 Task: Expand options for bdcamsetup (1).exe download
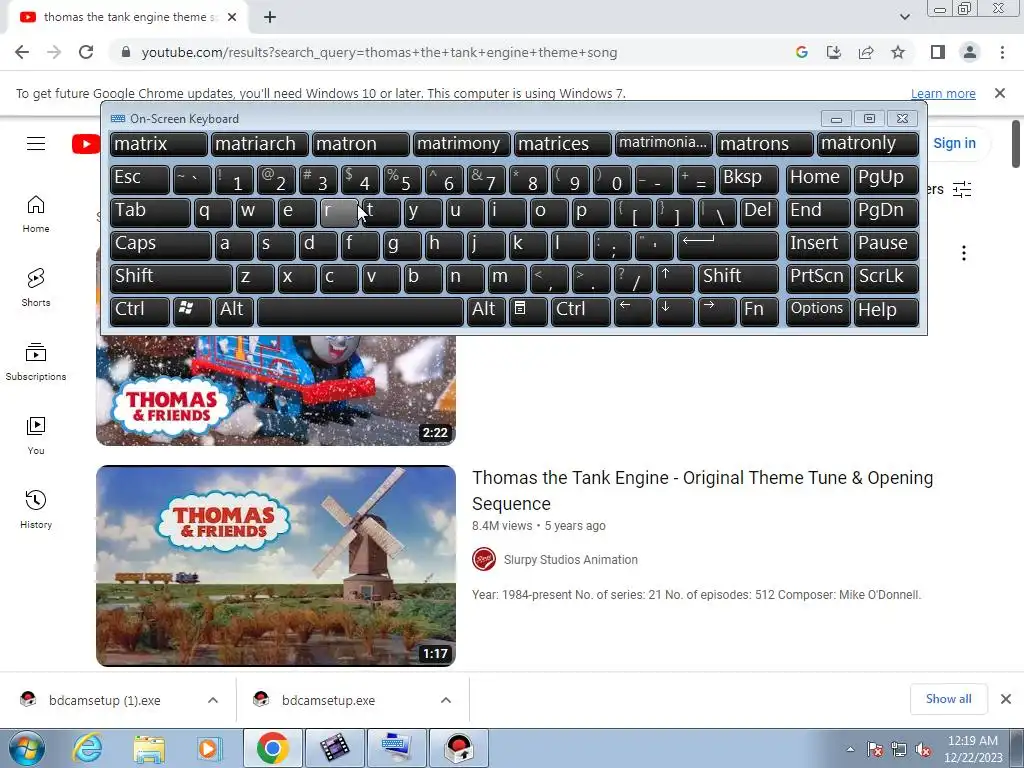pyautogui.click(x=213, y=700)
